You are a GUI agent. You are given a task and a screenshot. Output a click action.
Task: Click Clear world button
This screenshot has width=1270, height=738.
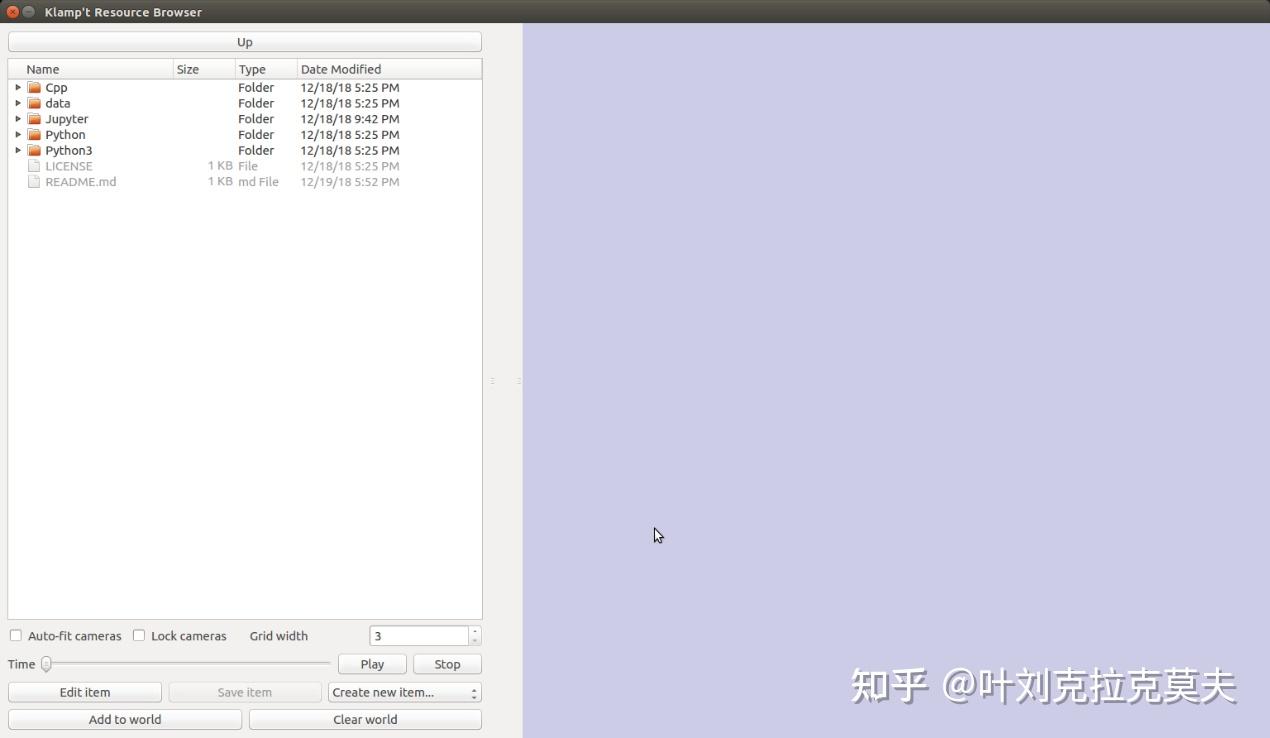pos(365,719)
